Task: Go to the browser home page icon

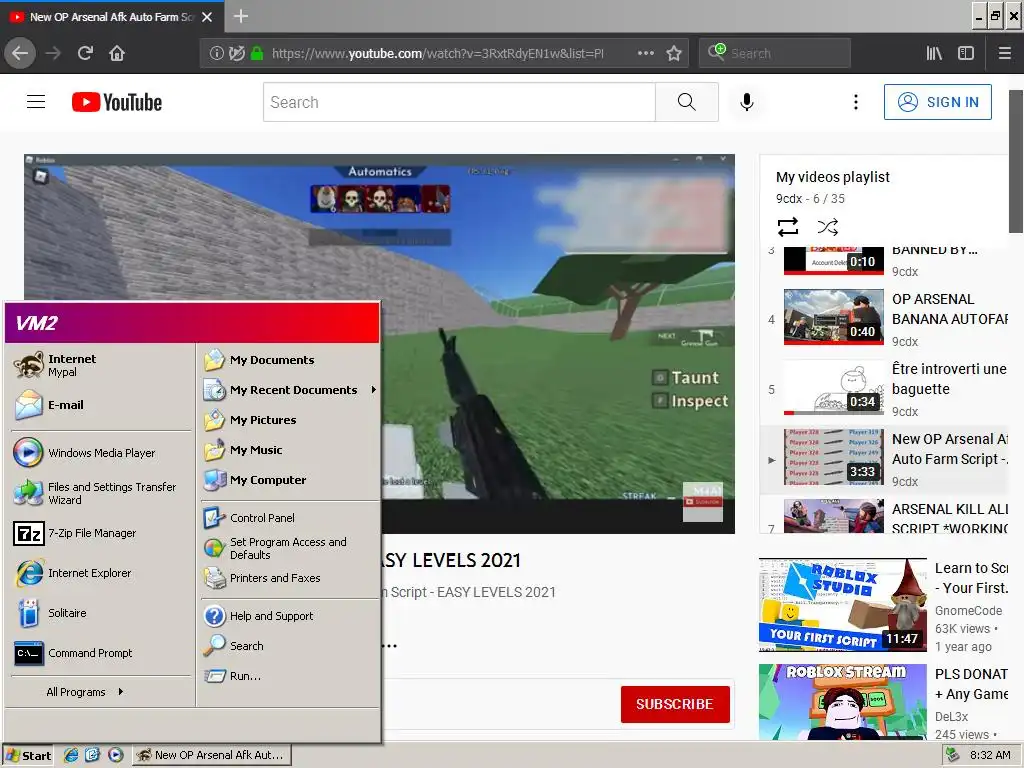Action: [x=117, y=53]
